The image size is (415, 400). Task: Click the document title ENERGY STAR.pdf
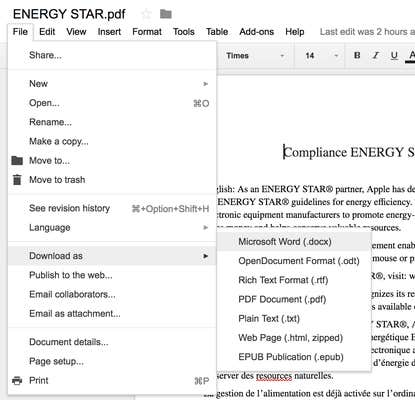pyautogui.click(x=69, y=14)
